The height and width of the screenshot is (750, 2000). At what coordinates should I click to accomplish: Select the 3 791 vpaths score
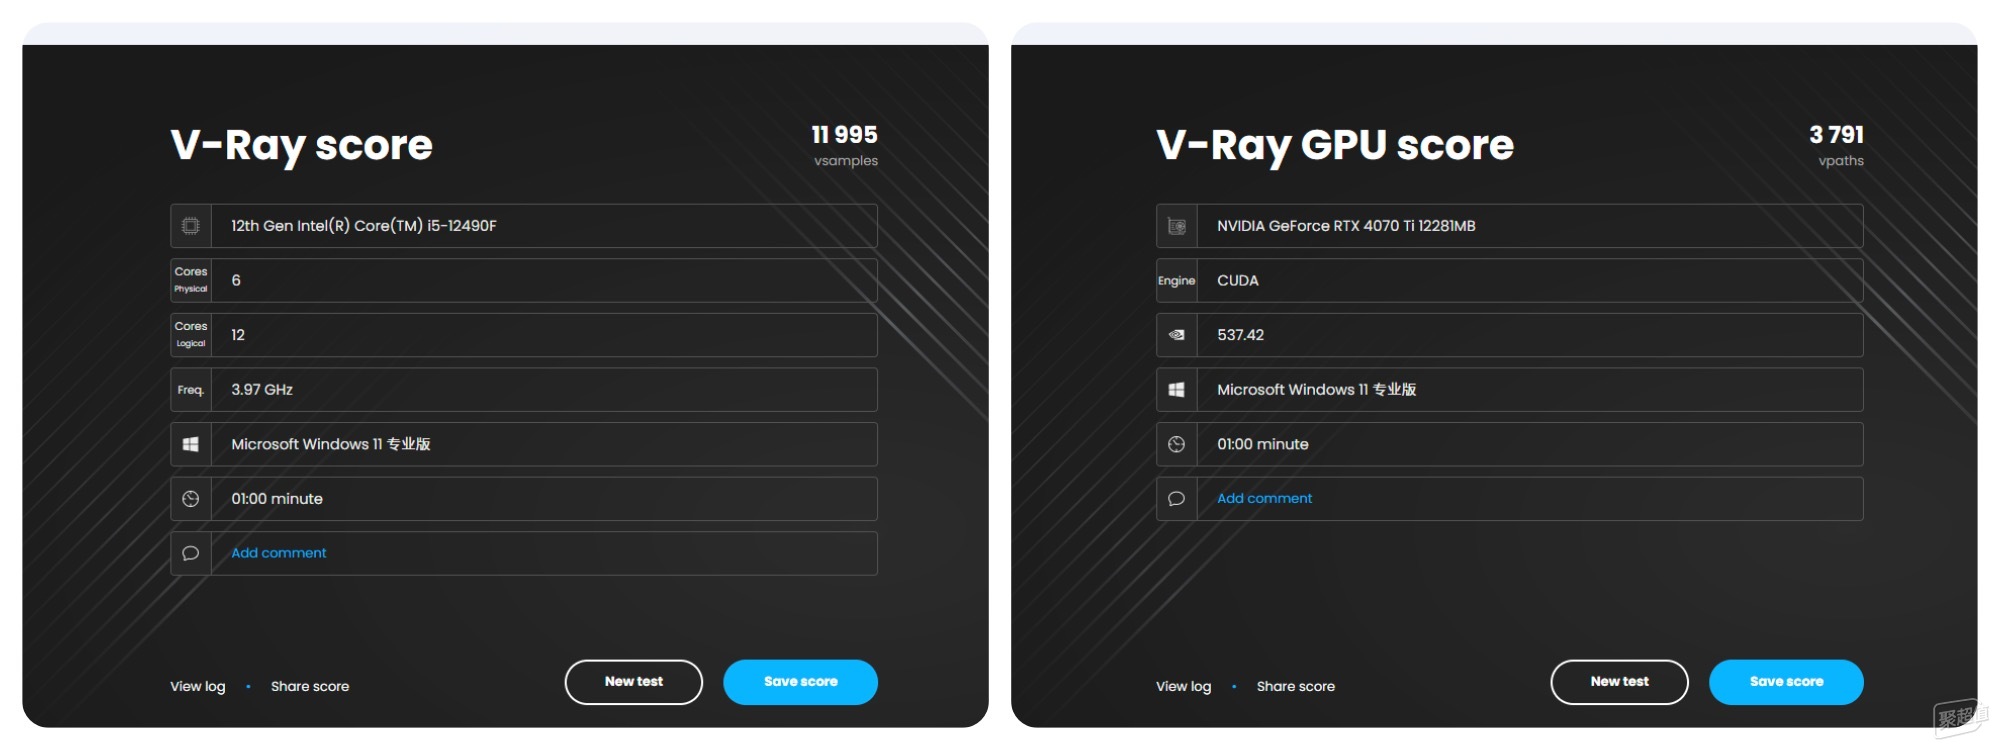coord(1837,135)
